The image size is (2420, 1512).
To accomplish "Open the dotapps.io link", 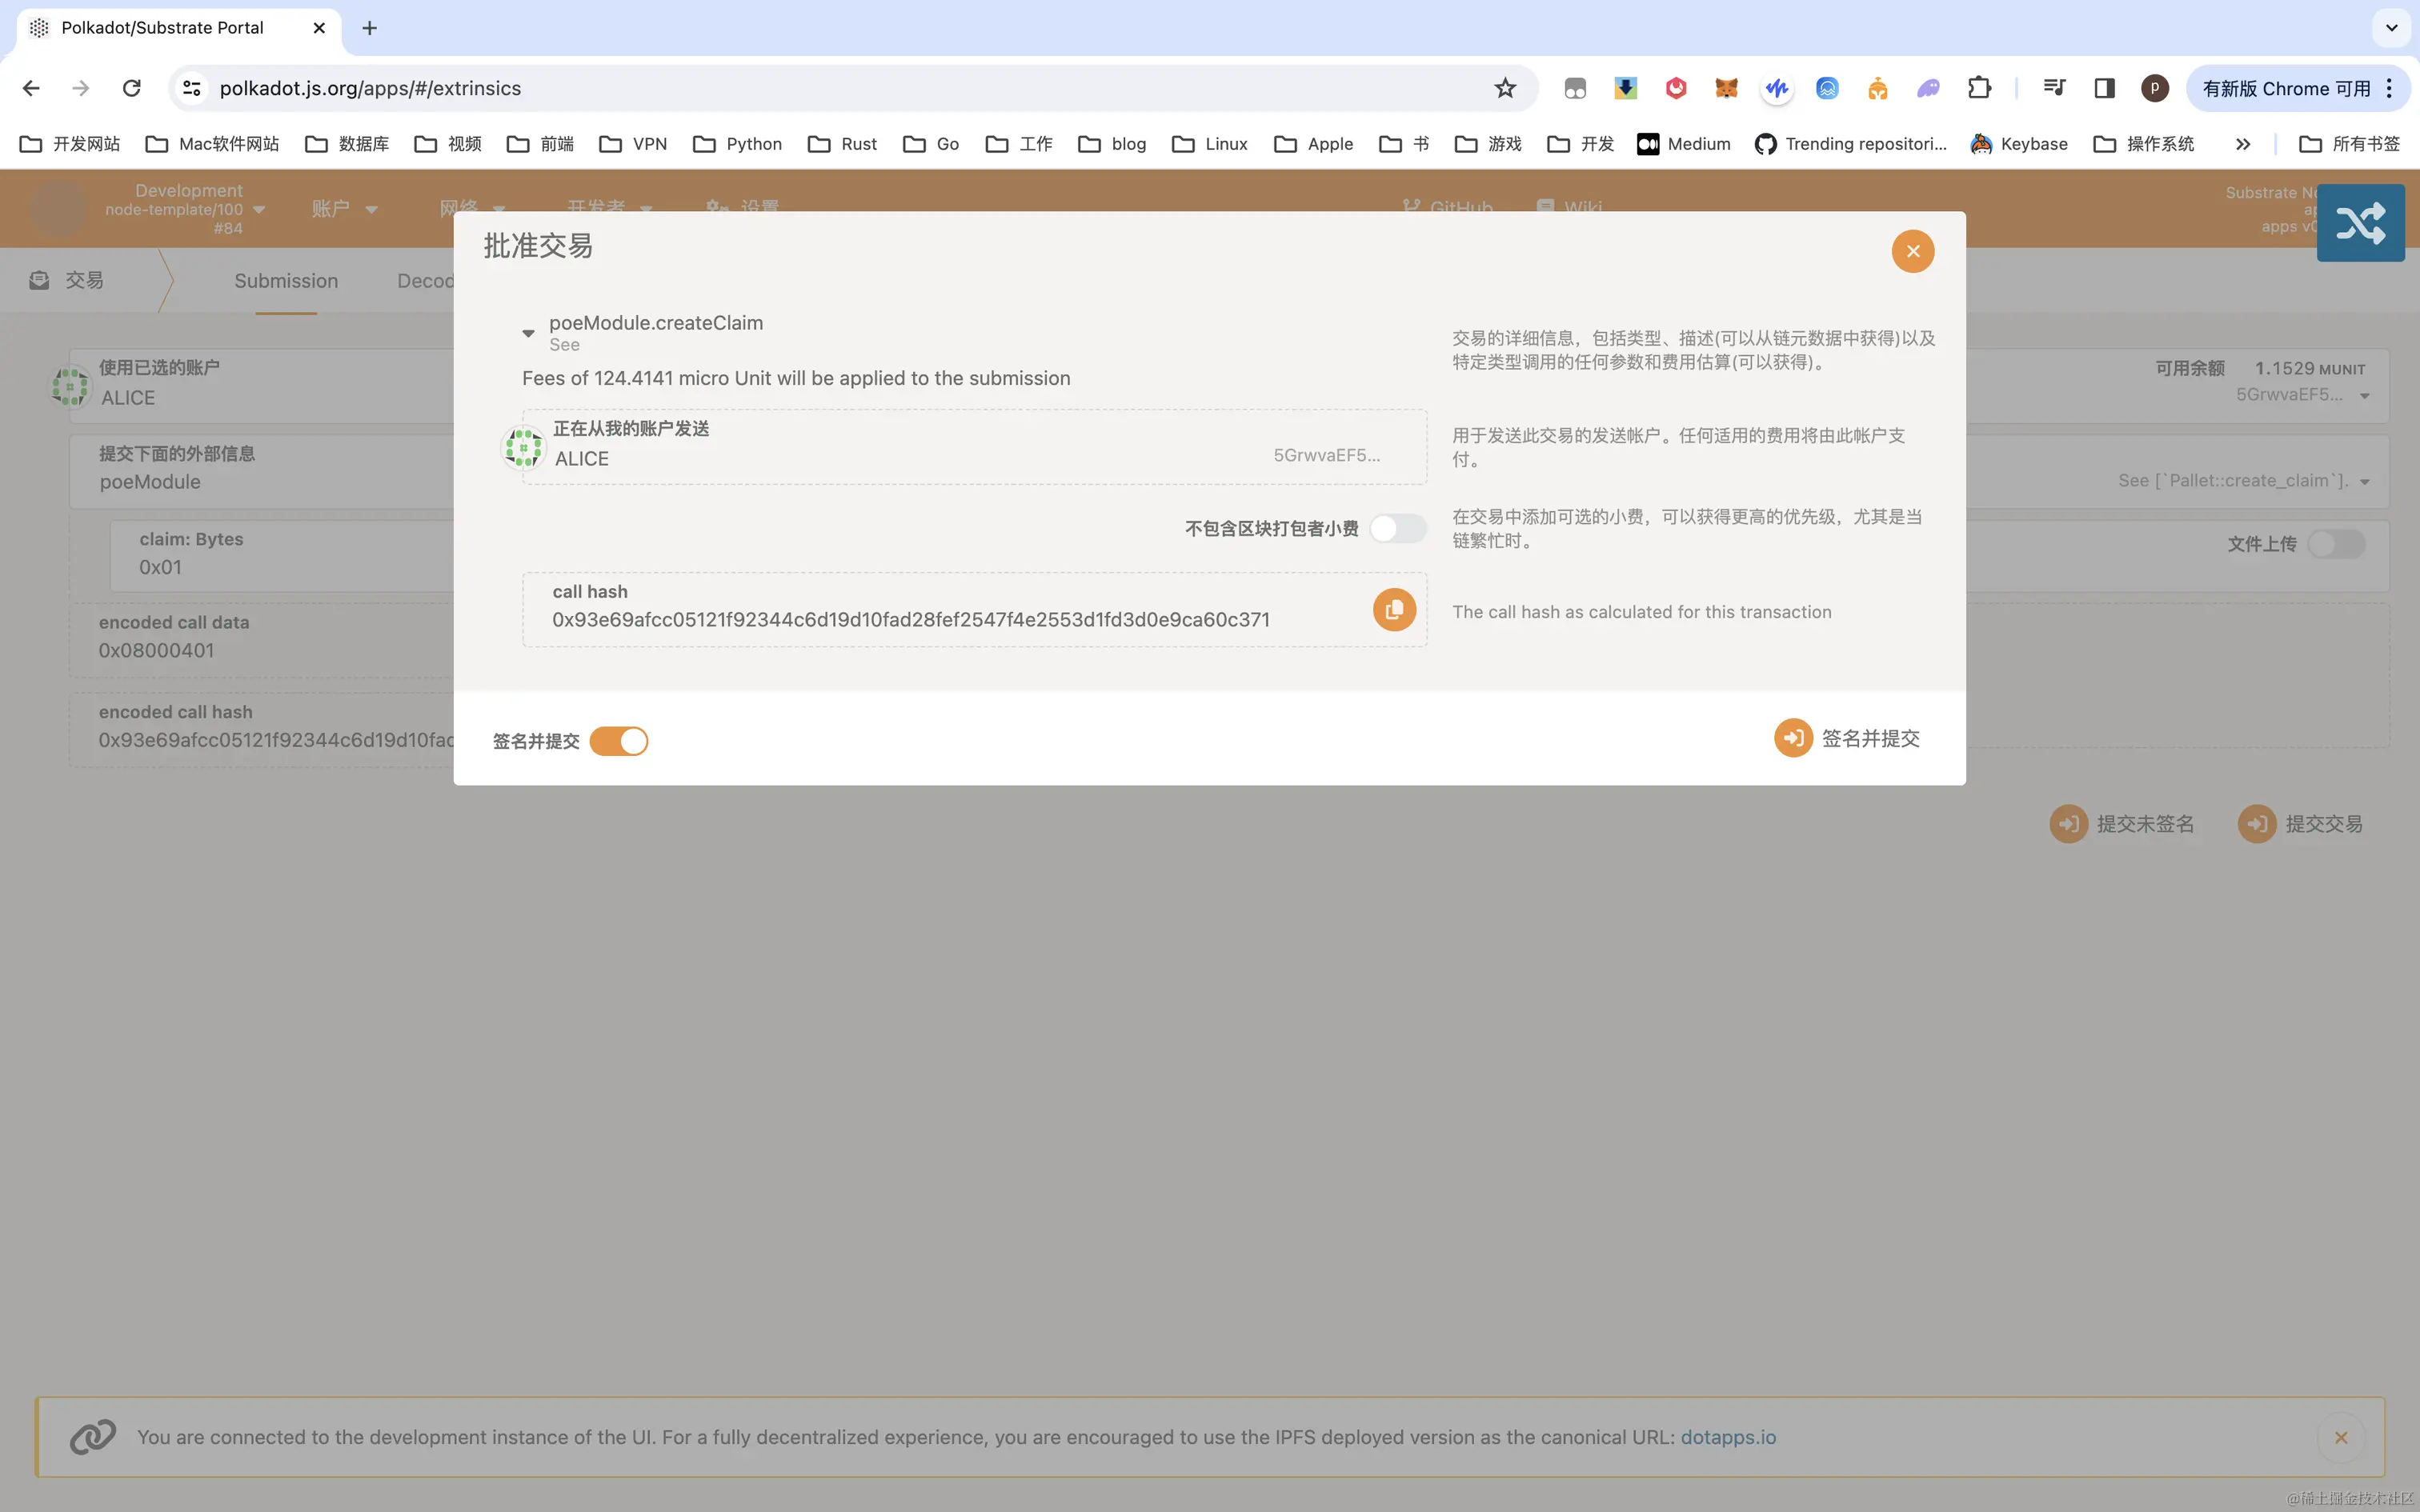I will pos(1728,1437).
